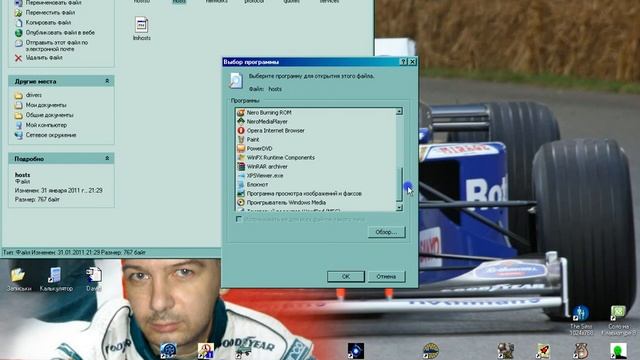Click Отправить этот файл по электронной почте
640x360 pixels.
57,45
